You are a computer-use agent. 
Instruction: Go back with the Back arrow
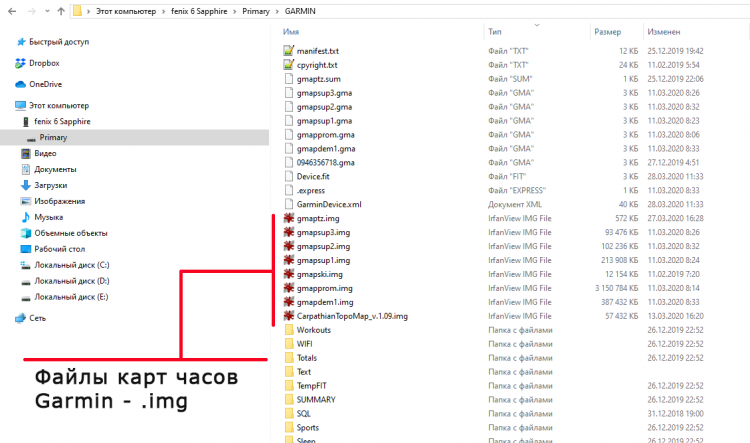[x=12, y=11]
